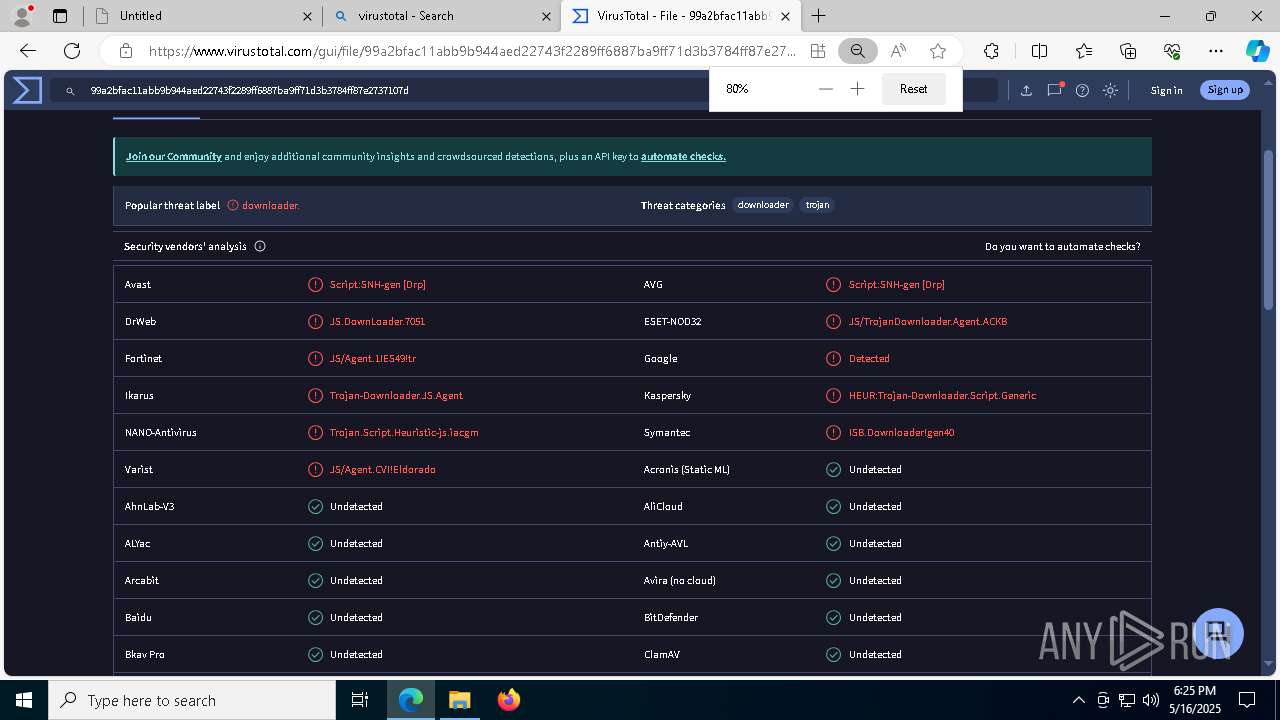Open the Edge settings and more menu
This screenshot has height=720, width=1280.
pos(1216,51)
